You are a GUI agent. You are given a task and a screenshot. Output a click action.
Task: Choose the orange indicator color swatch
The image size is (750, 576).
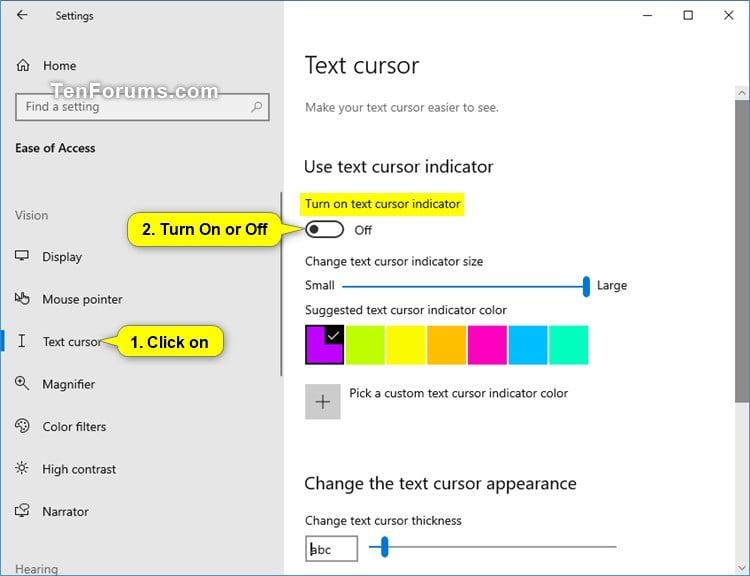click(446, 345)
